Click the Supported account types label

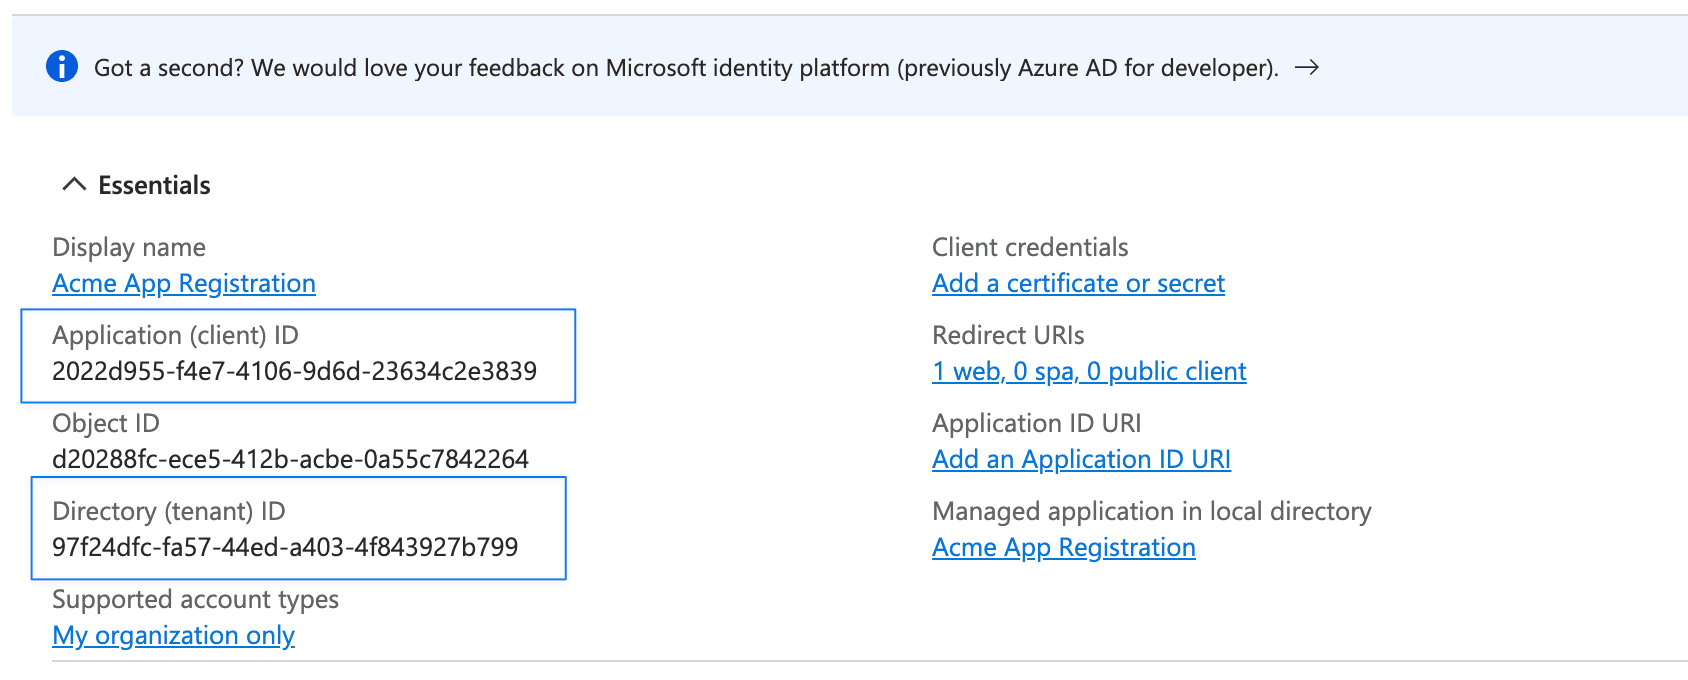(x=195, y=600)
